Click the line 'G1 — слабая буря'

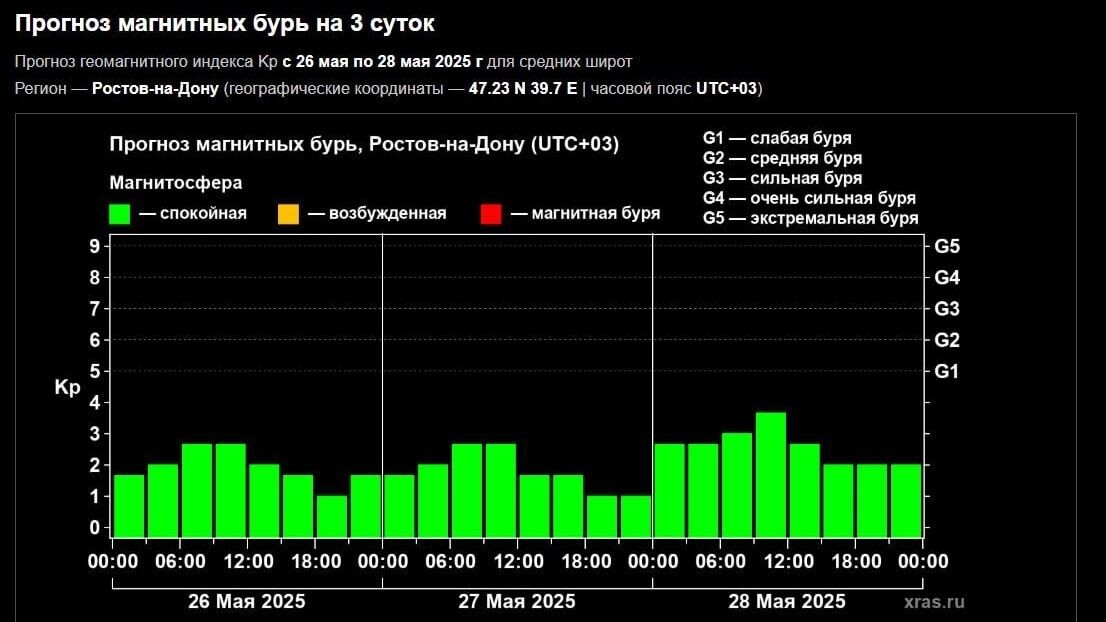pyautogui.click(x=777, y=138)
